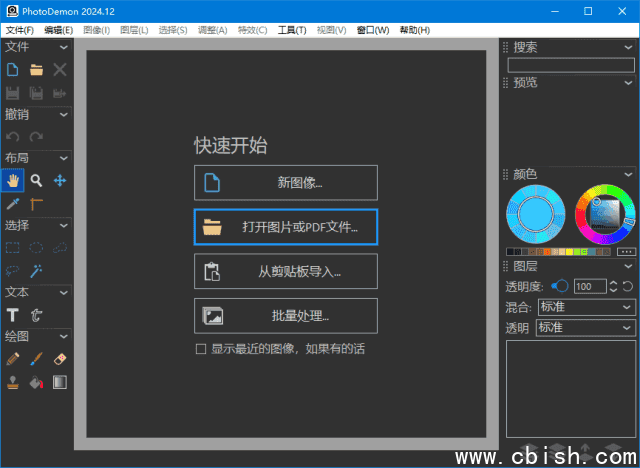Collapse the 撤销 panel chevron
The image size is (640, 468).
pyautogui.click(x=64, y=115)
